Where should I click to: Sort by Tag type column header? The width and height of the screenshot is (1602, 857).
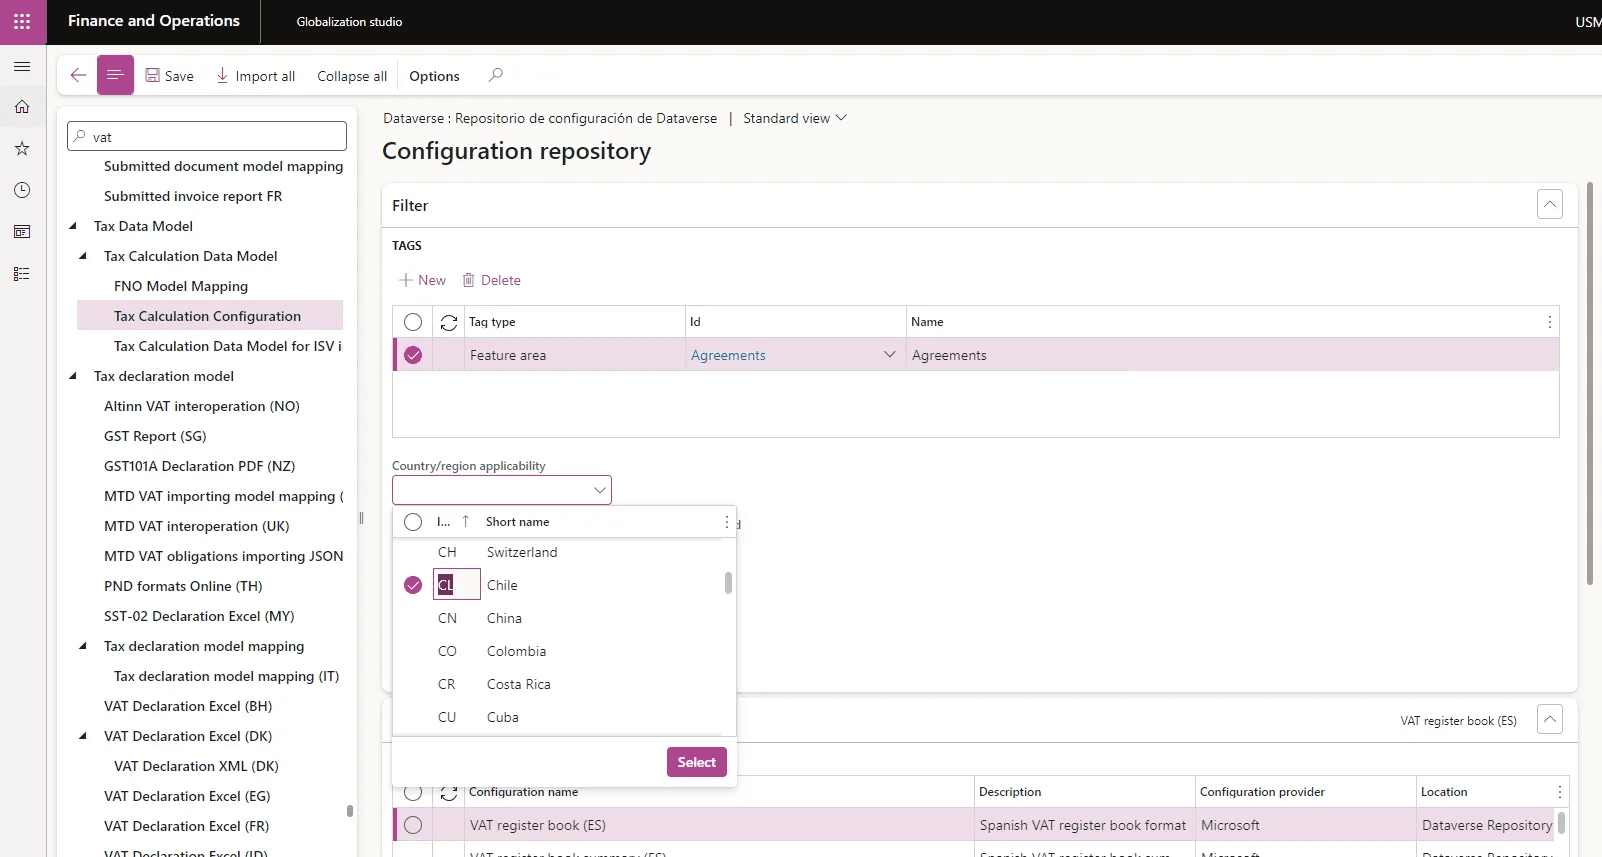tap(492, 322)
